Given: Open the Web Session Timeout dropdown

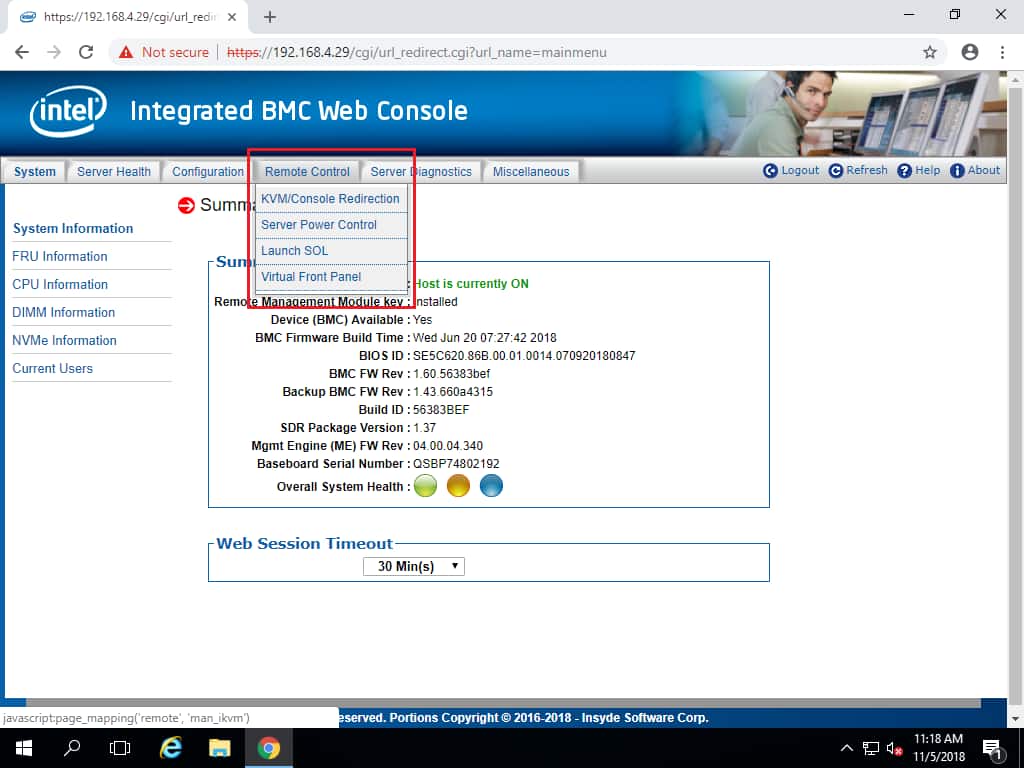Looking at the screenshot, I should tap(413, 566).
